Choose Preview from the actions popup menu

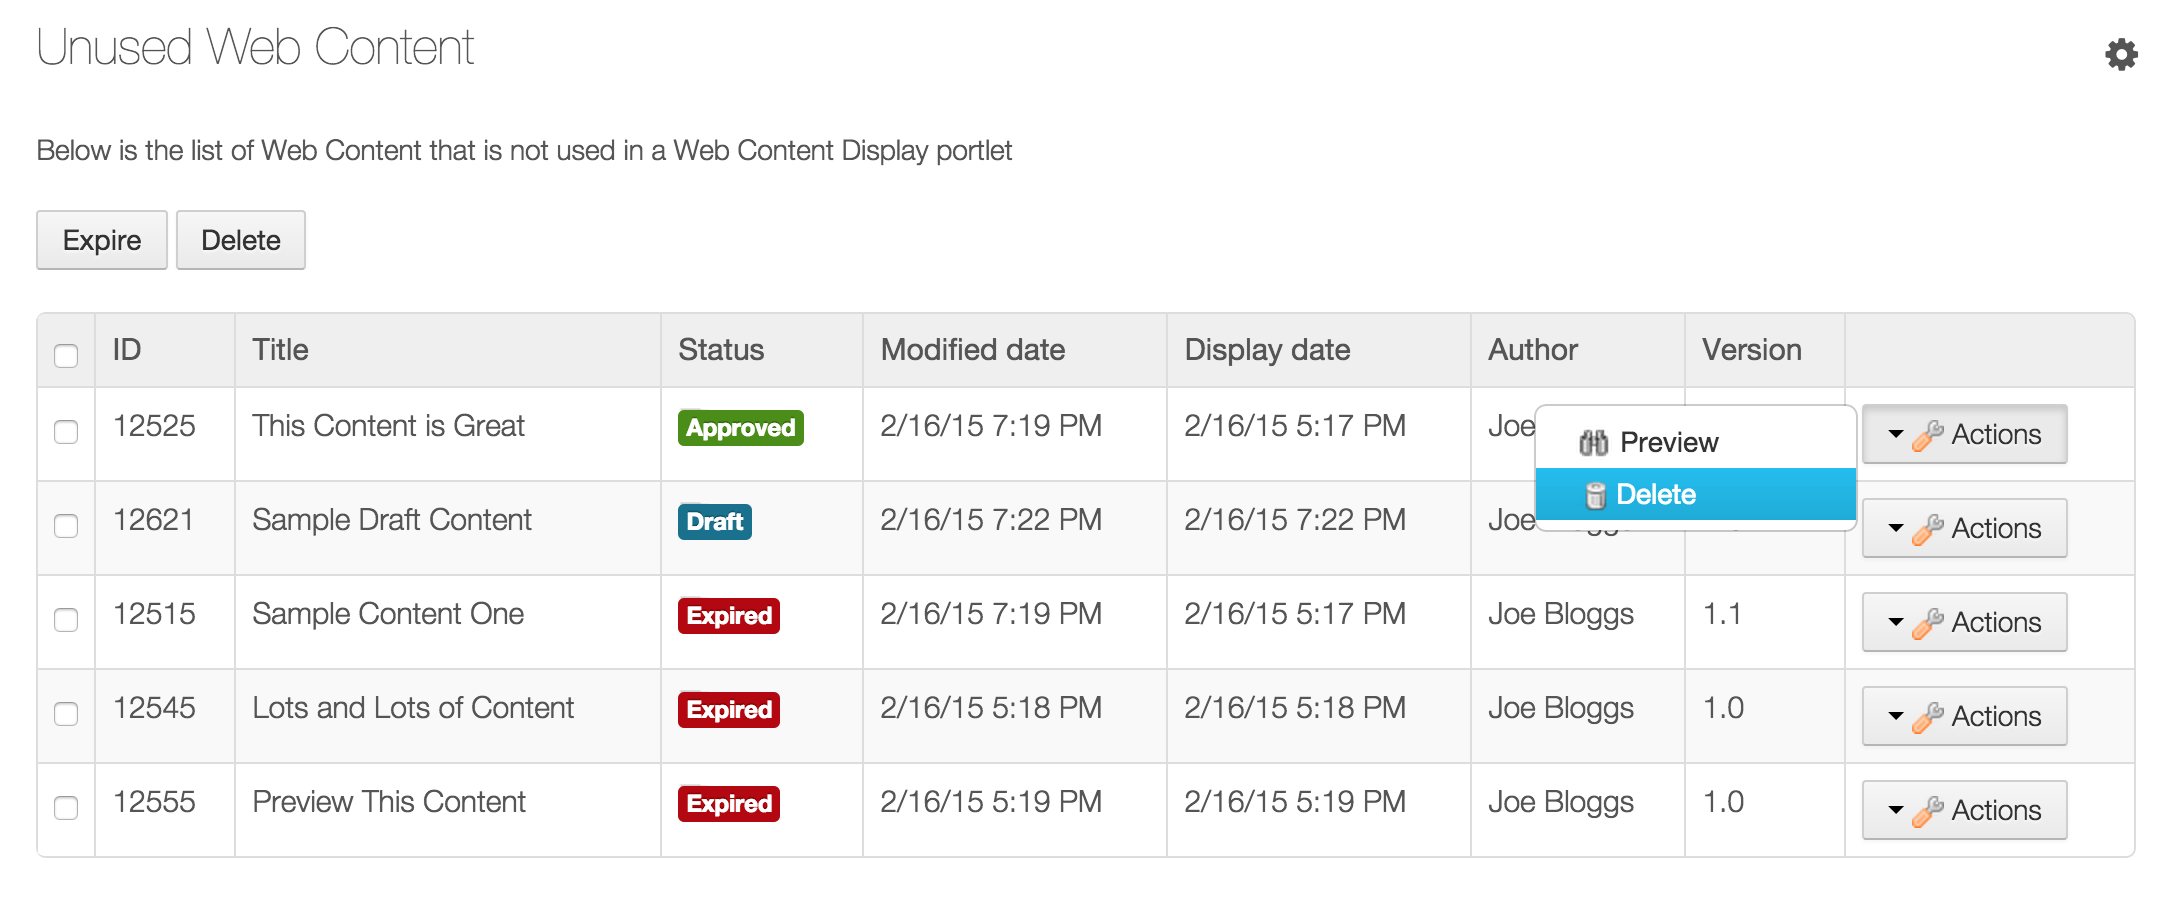[x=1668, y=442]
